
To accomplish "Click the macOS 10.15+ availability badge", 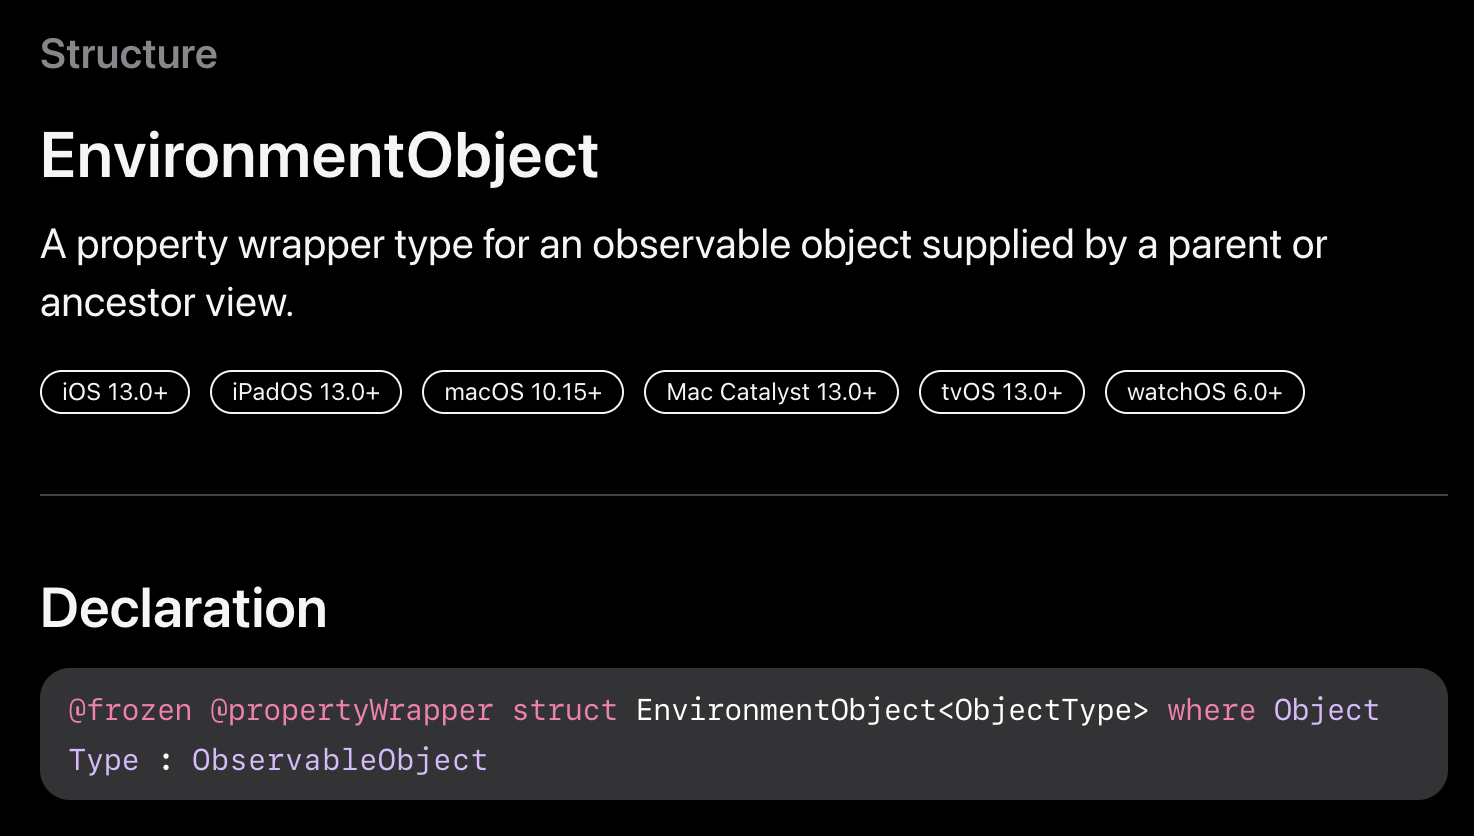I will (523, 392).
